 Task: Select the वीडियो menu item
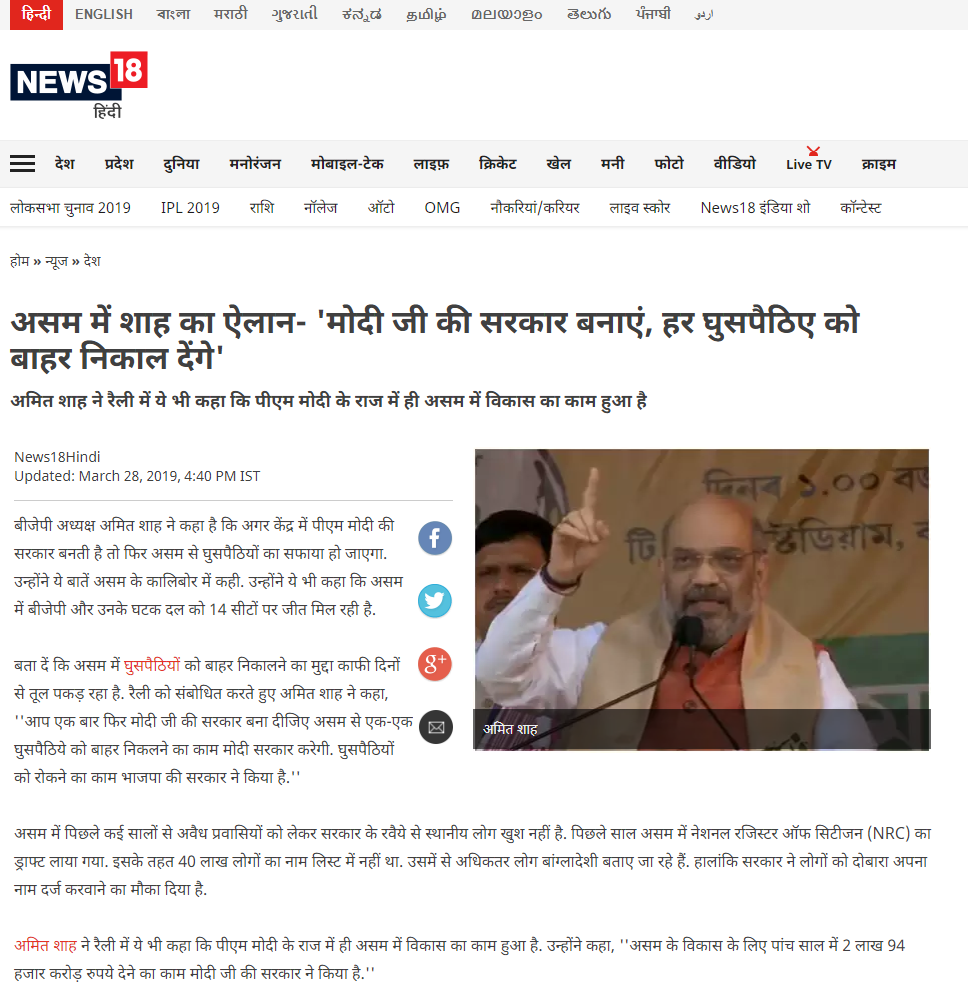point(735,164)
